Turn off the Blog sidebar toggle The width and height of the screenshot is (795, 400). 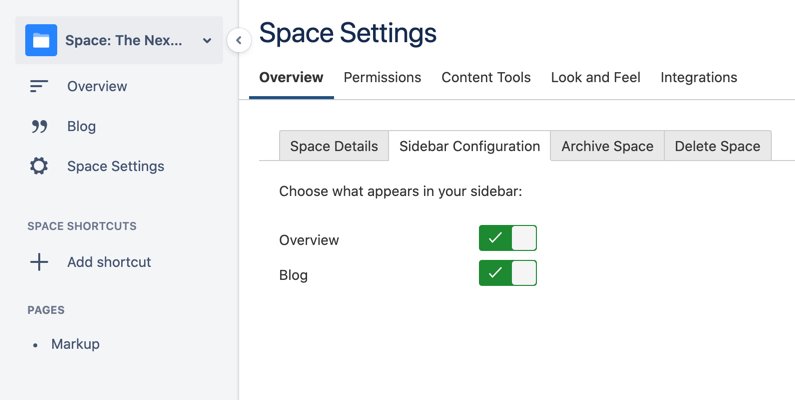pyautogui.click(x=508, y=273)
